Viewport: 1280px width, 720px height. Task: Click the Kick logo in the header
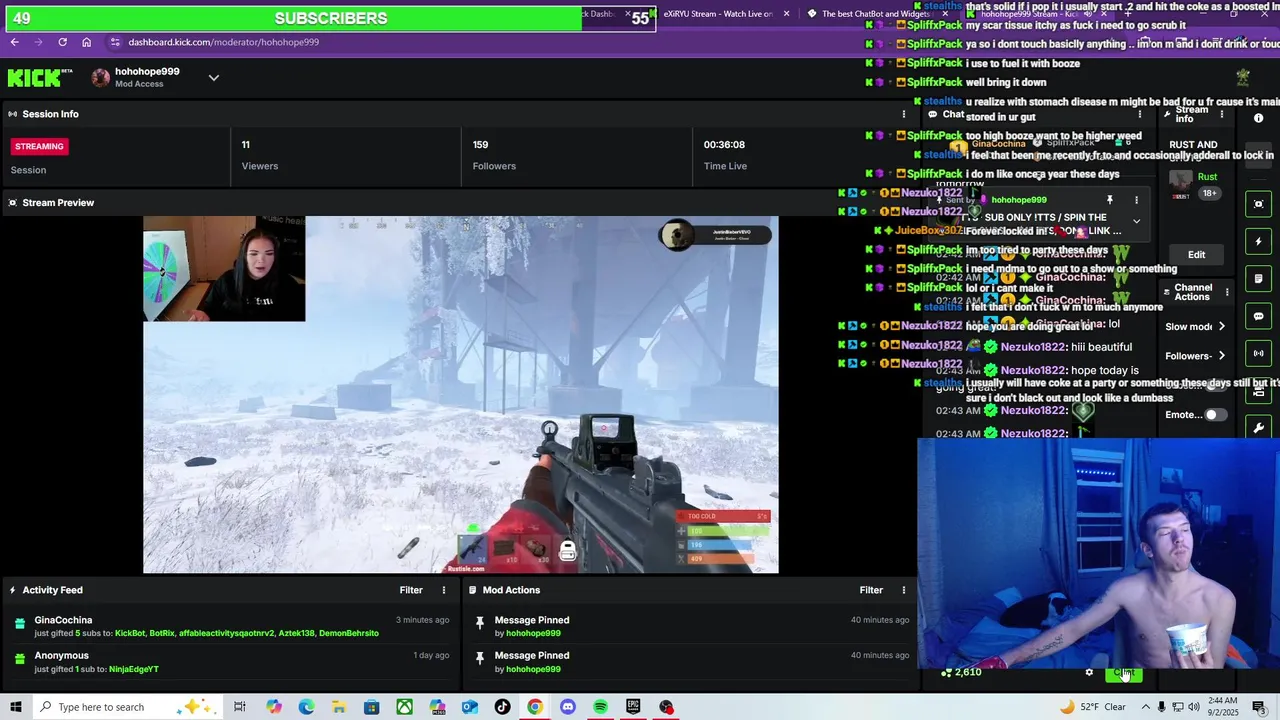pos(40,77)
